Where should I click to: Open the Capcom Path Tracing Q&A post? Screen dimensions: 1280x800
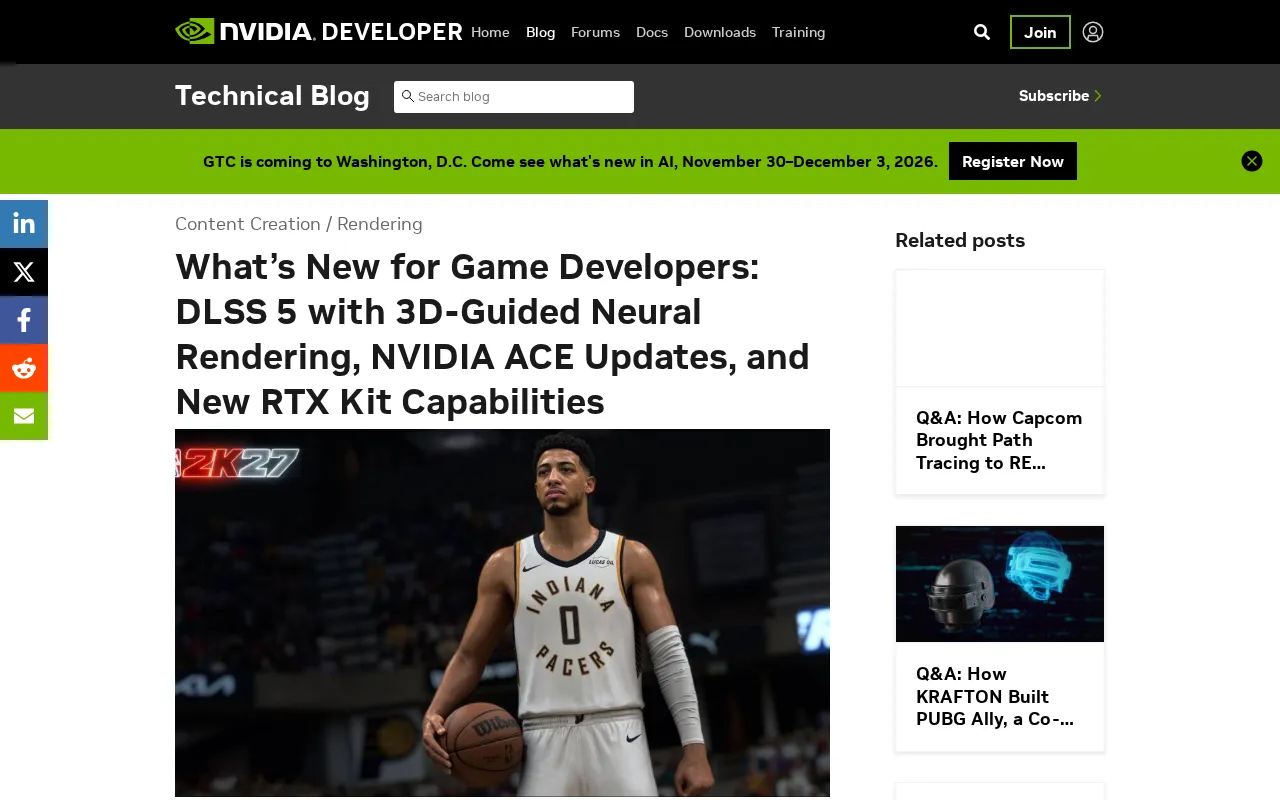coord(1000,440)
